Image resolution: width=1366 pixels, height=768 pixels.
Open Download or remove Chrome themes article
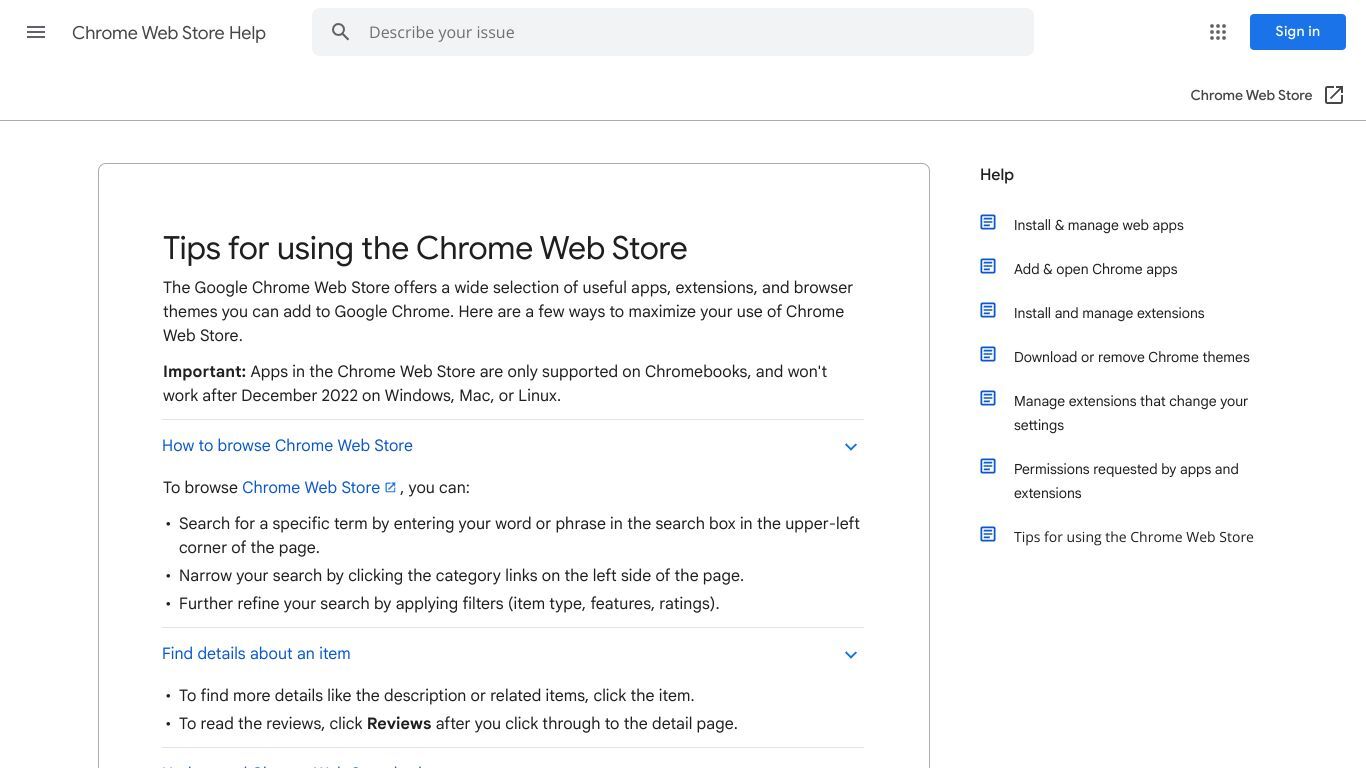coord(1131,357)
